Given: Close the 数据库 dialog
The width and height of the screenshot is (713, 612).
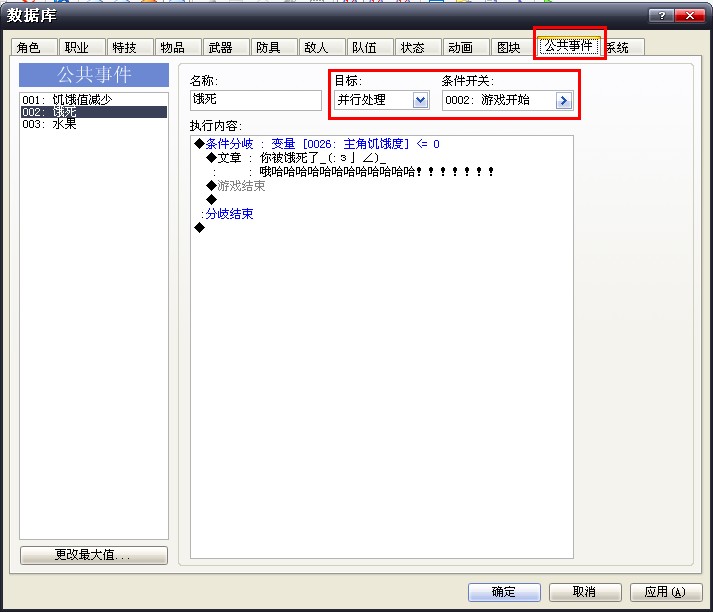Looking at the screenshot, I should tap(690, 16).
